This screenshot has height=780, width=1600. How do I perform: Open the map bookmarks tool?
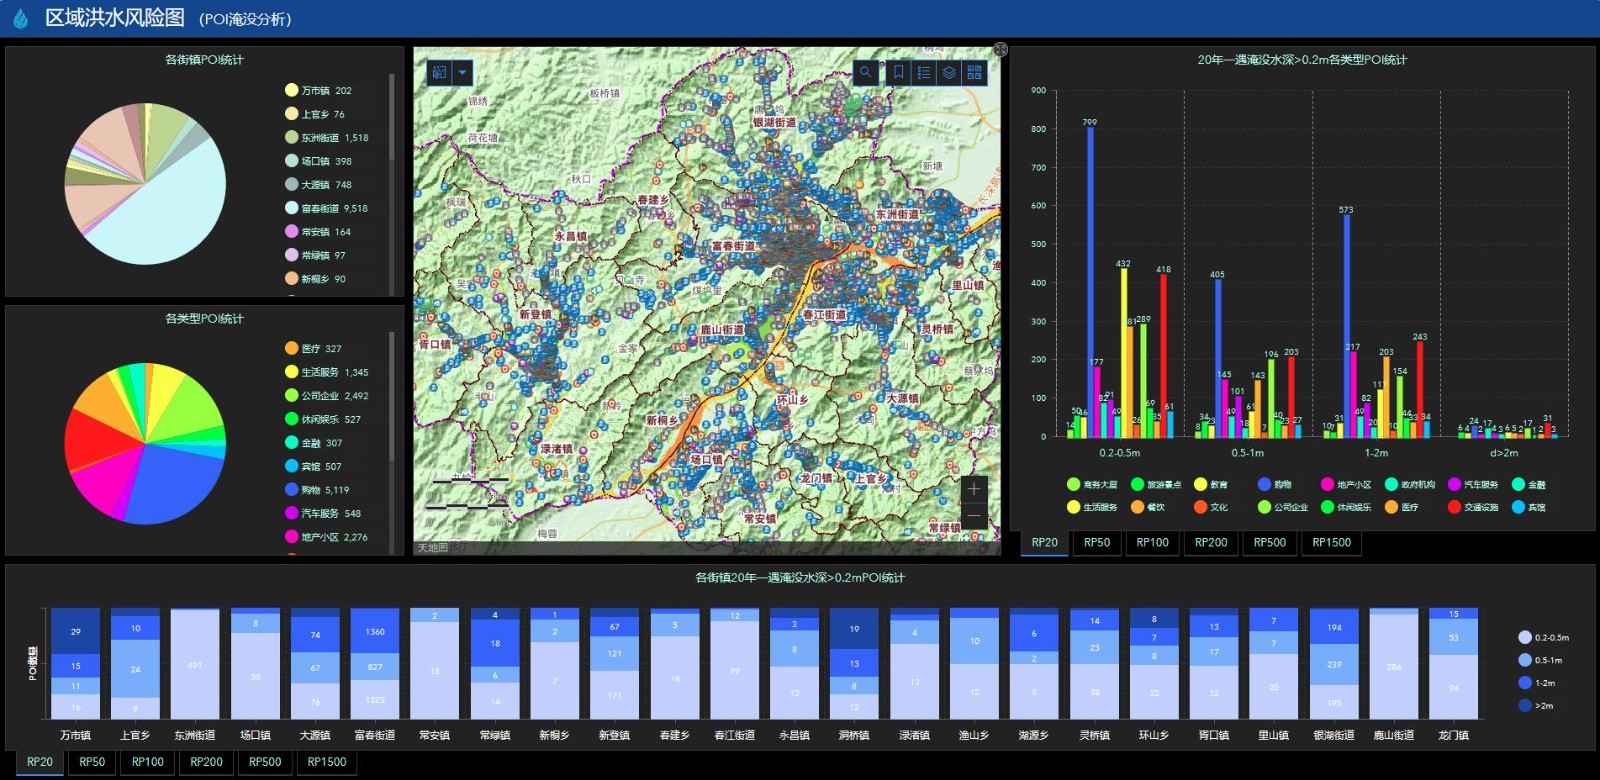[x=898, y=72]
